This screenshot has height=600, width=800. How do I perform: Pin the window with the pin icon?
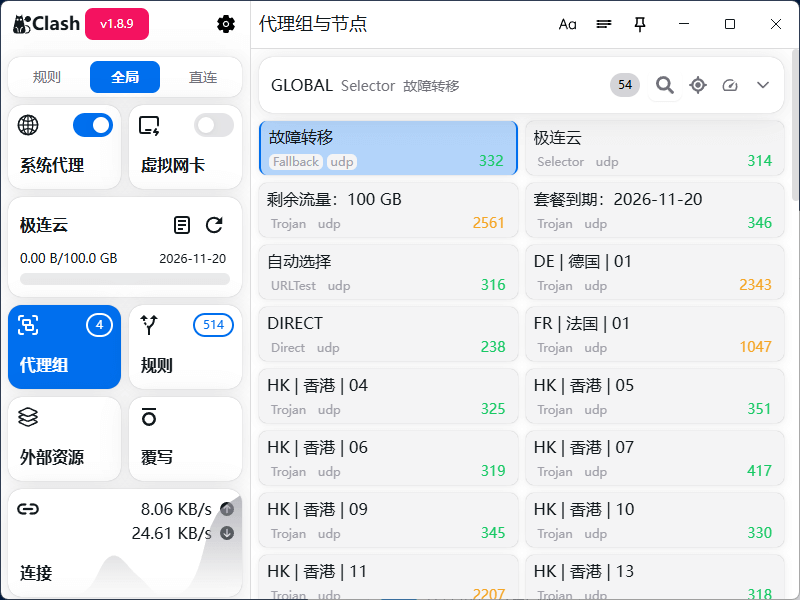click(640, 24)
